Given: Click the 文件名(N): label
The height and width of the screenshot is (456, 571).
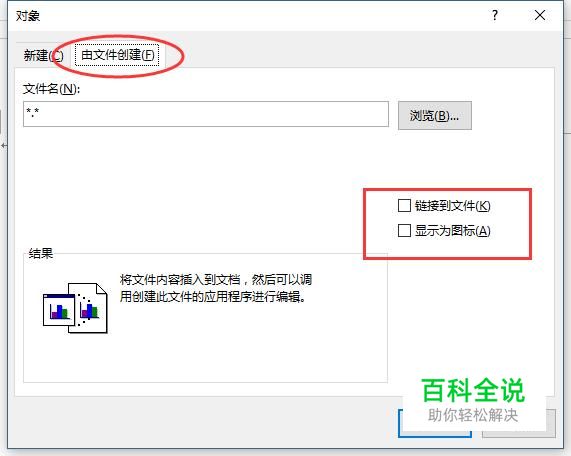Looking at the screenshot, I should tap(51, 89).
